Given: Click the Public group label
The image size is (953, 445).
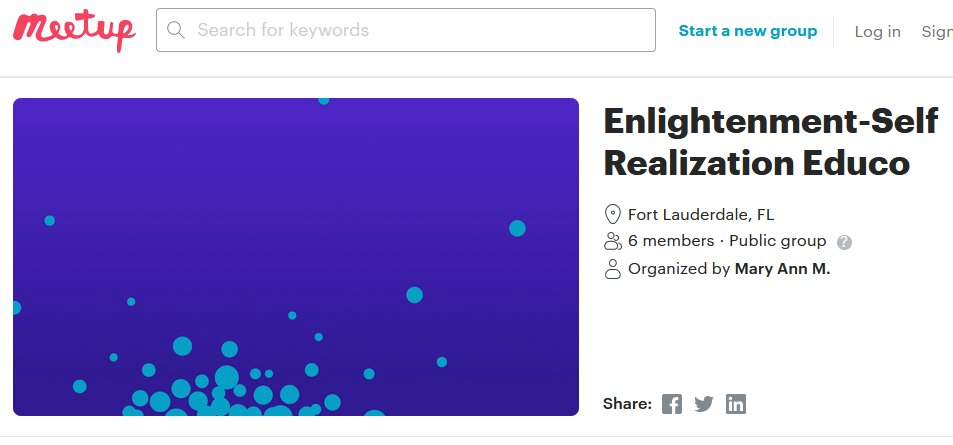Looking at the screenshot, I should coord(777,241).
